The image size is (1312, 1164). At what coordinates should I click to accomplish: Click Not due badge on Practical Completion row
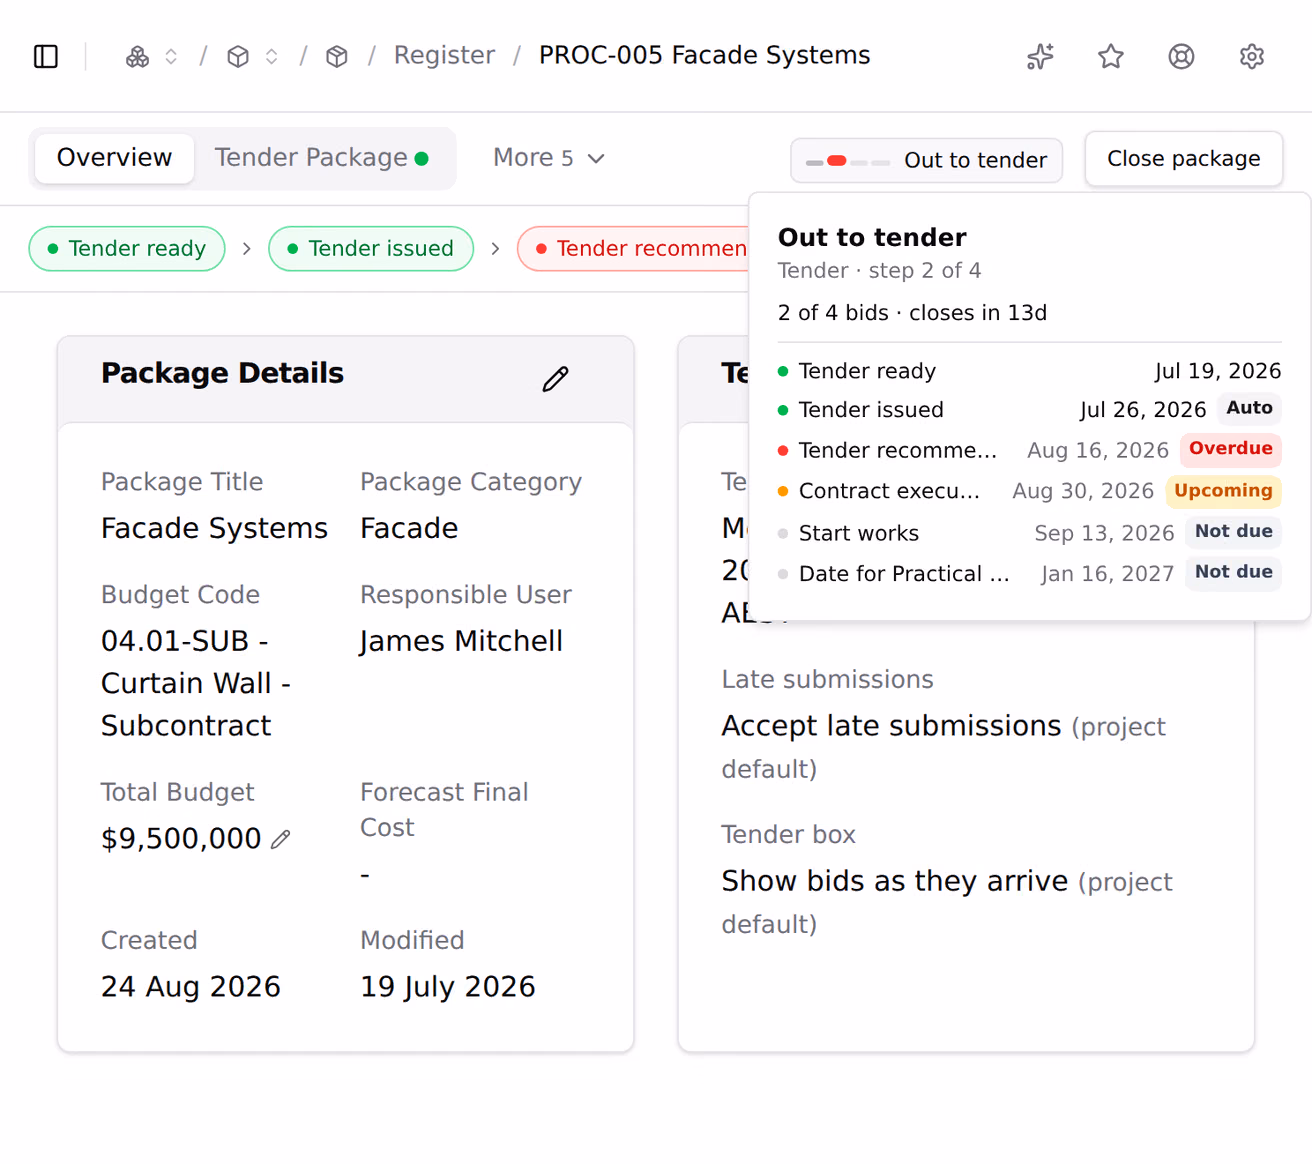[x=1233, y=572]
